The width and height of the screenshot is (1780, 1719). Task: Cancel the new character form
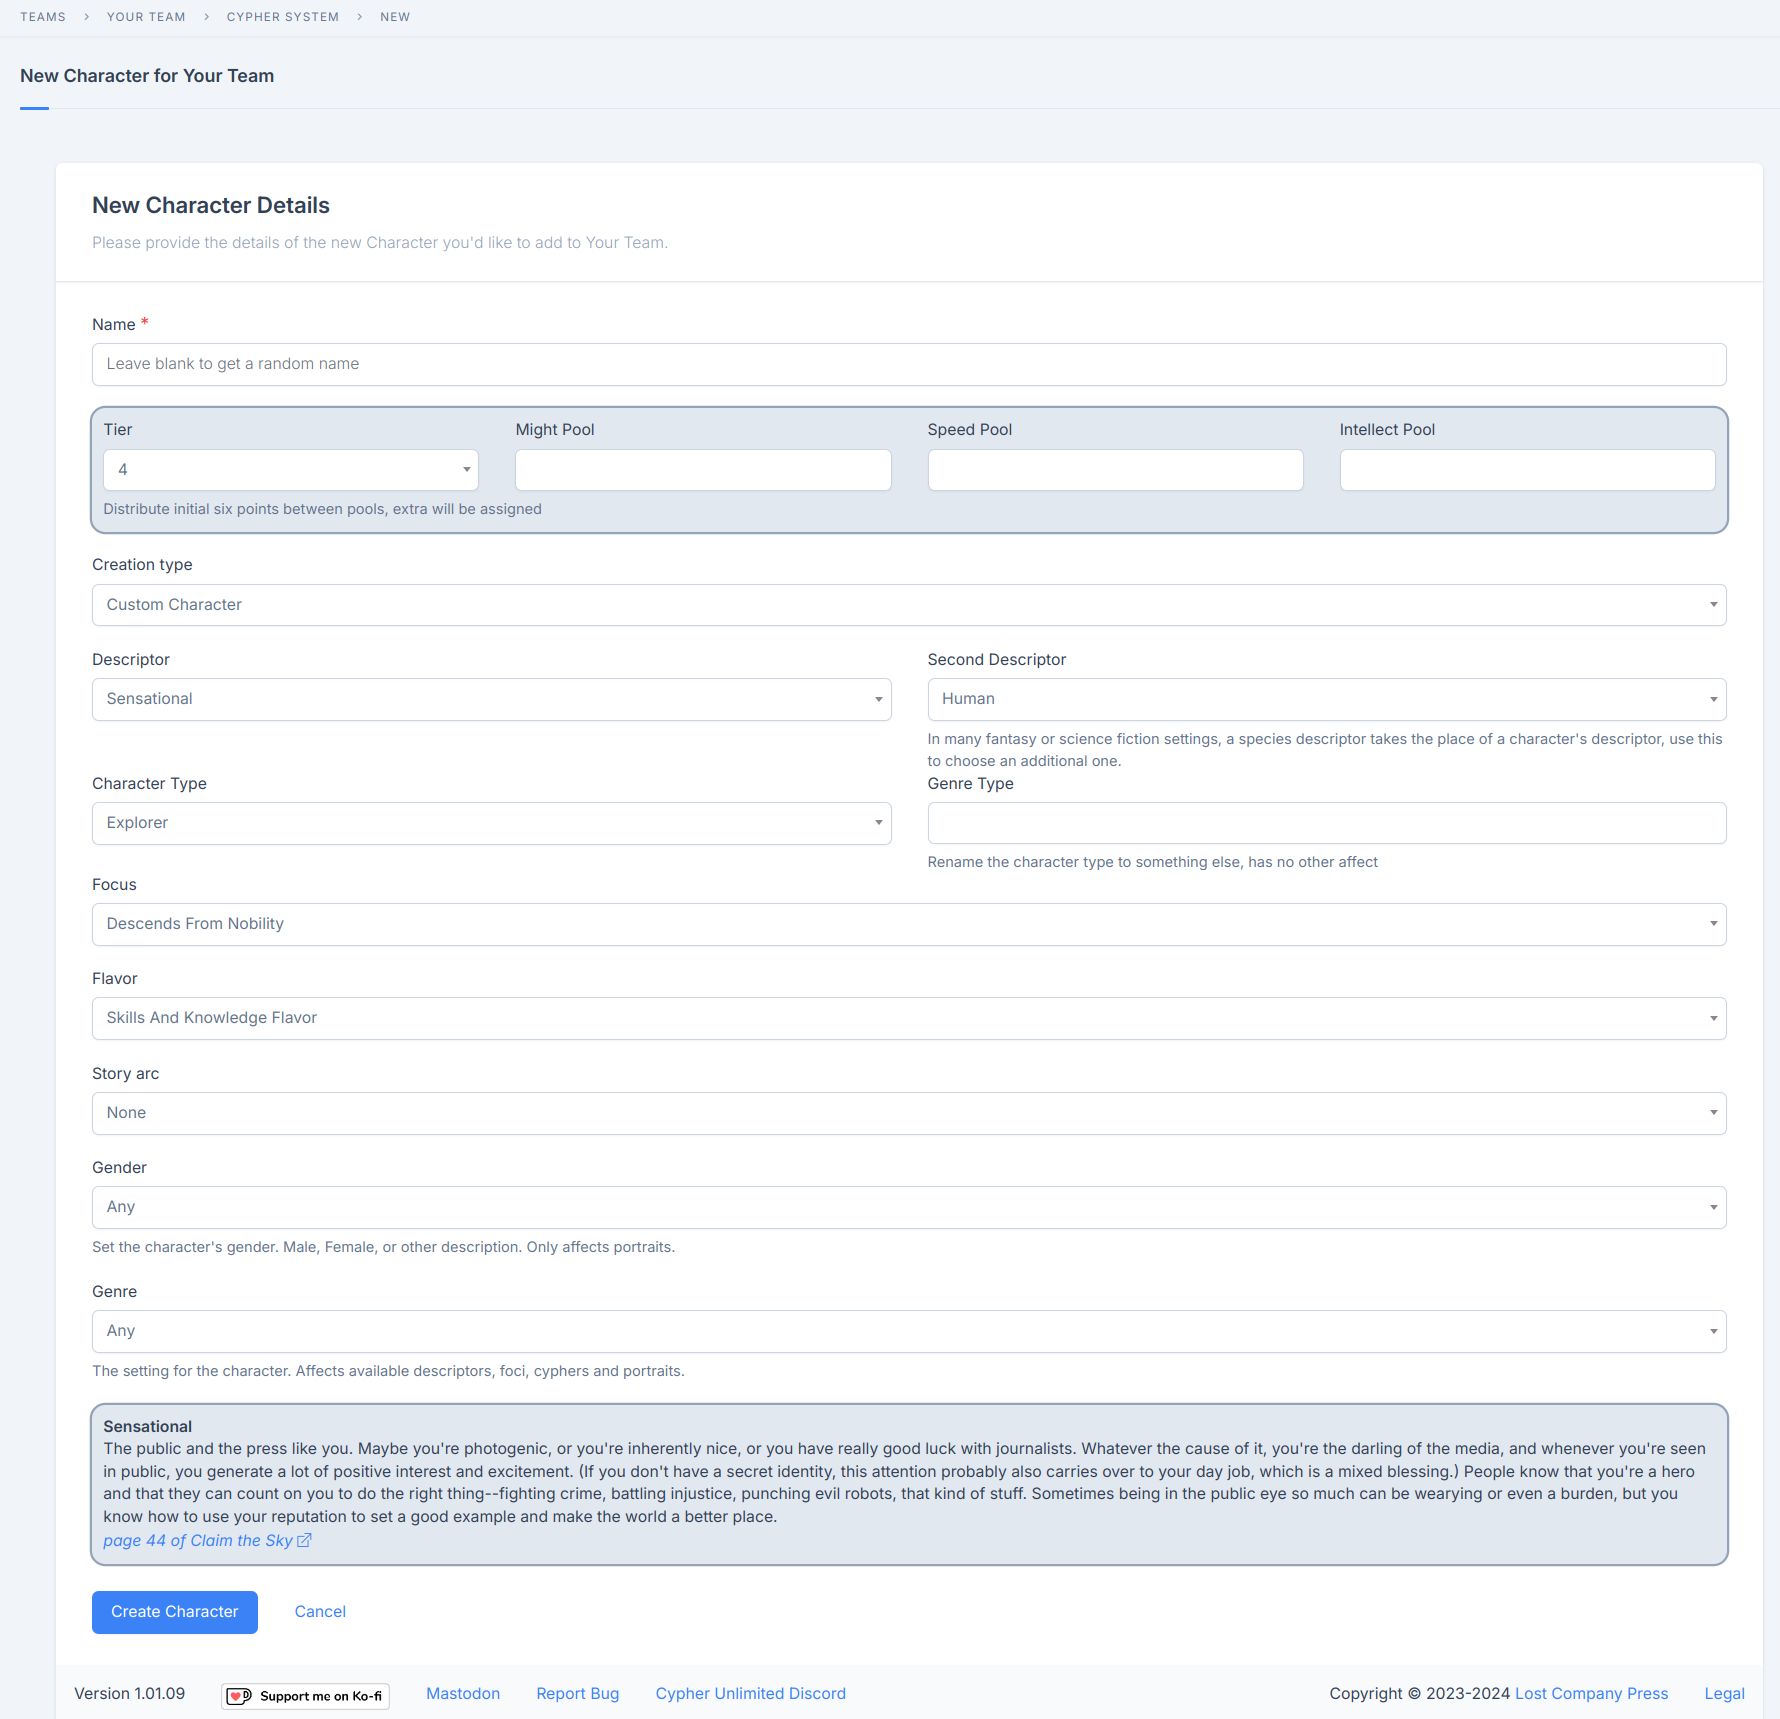point(320,1612)
